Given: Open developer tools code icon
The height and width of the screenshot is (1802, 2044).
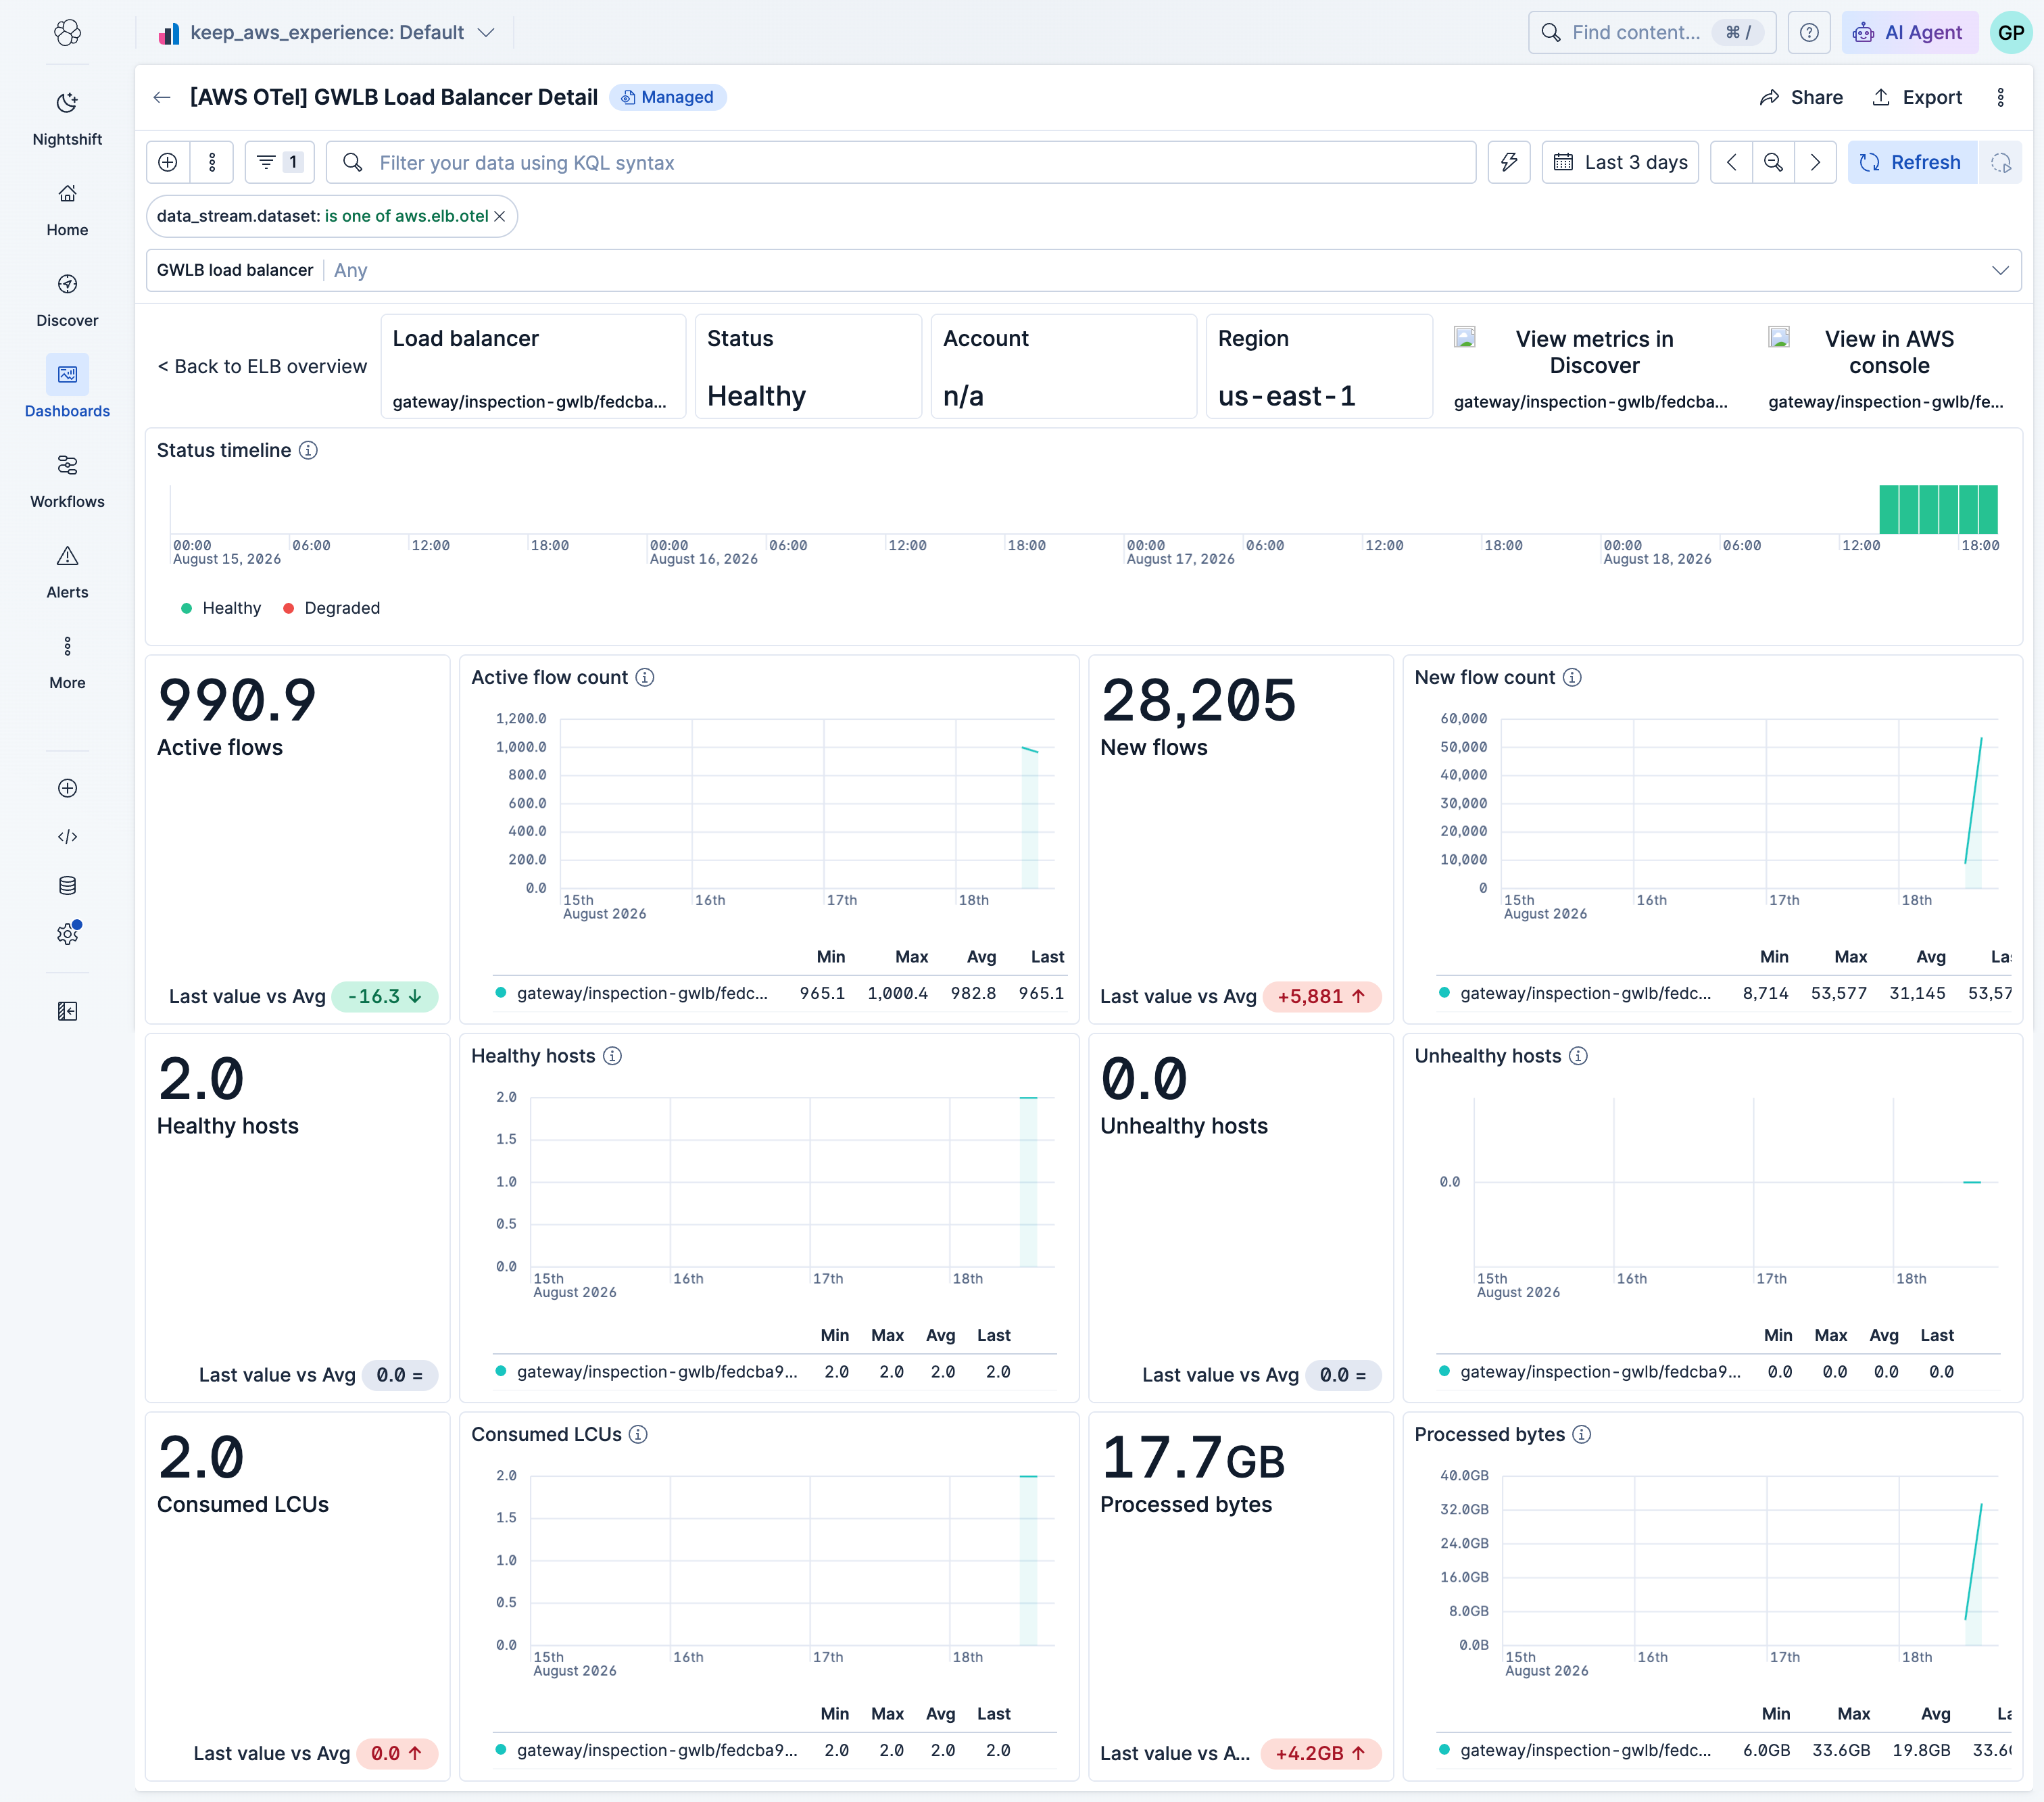Looking at the screenshot, I should coord(67,837).
